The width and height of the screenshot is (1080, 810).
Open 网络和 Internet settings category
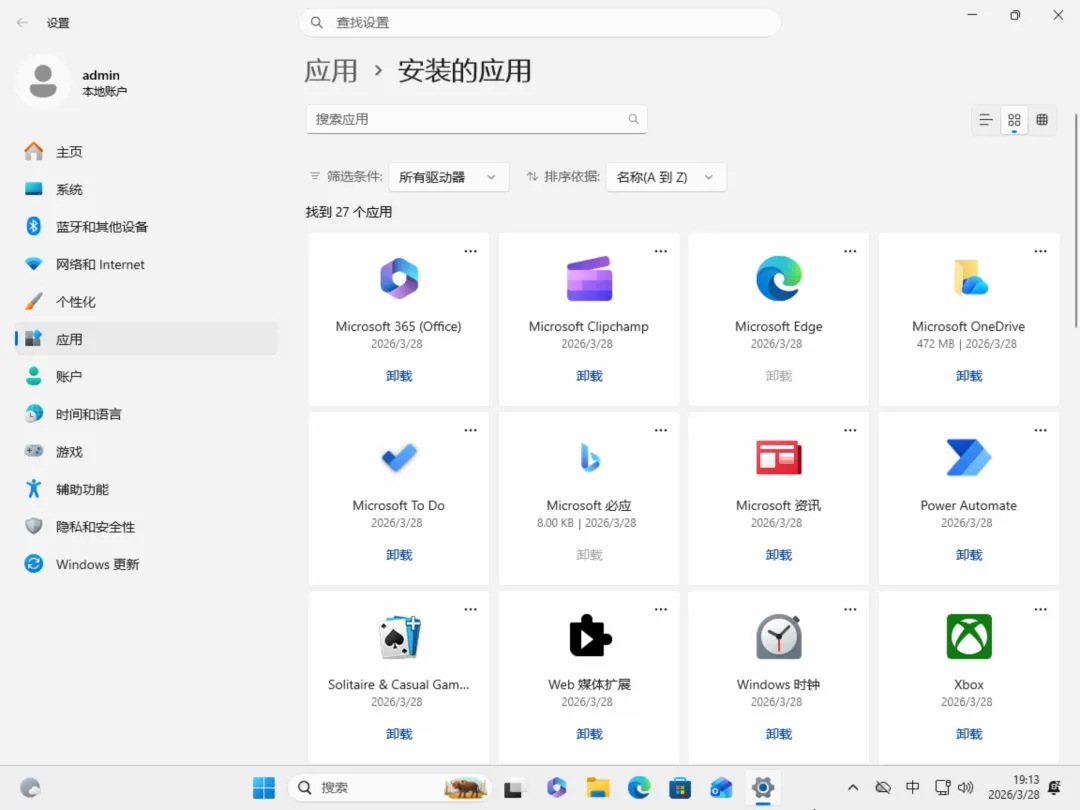pos(146,264)
